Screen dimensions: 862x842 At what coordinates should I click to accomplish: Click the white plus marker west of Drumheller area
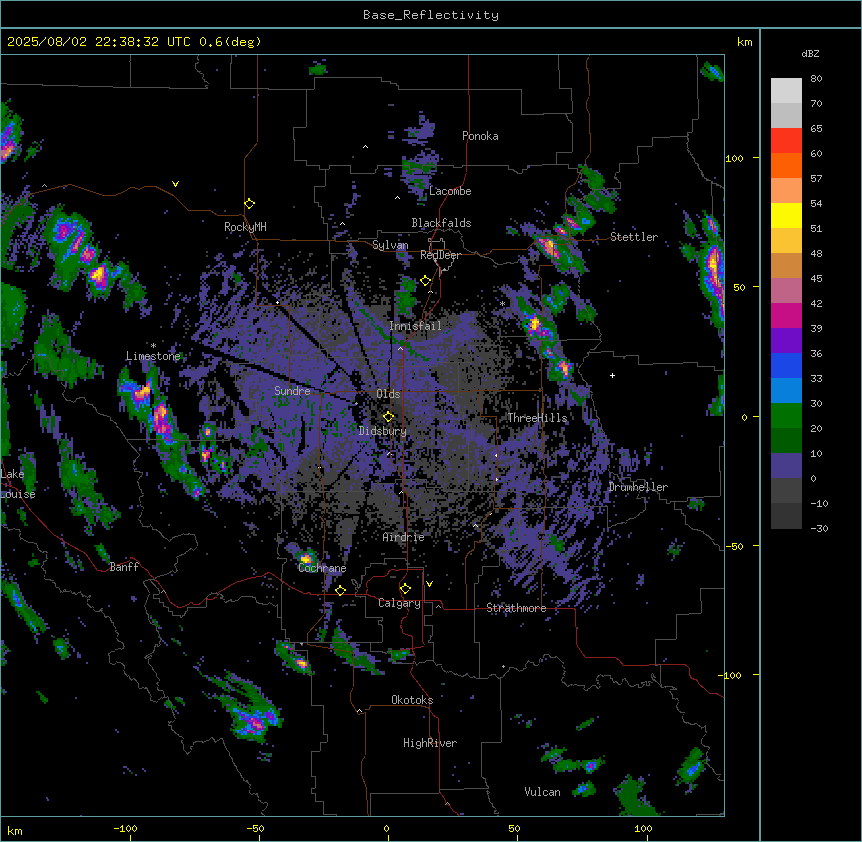point(612,375)
